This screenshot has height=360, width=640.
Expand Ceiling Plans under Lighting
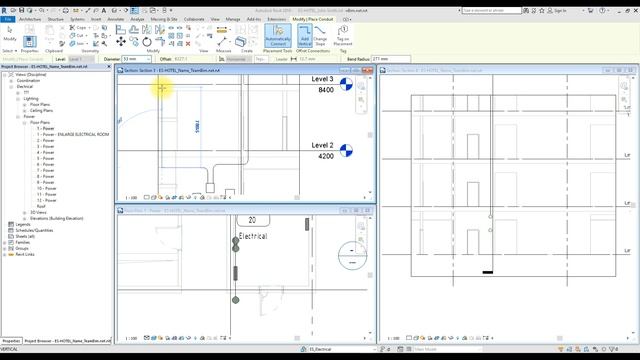pyautogui.click(x=24, y=111)
